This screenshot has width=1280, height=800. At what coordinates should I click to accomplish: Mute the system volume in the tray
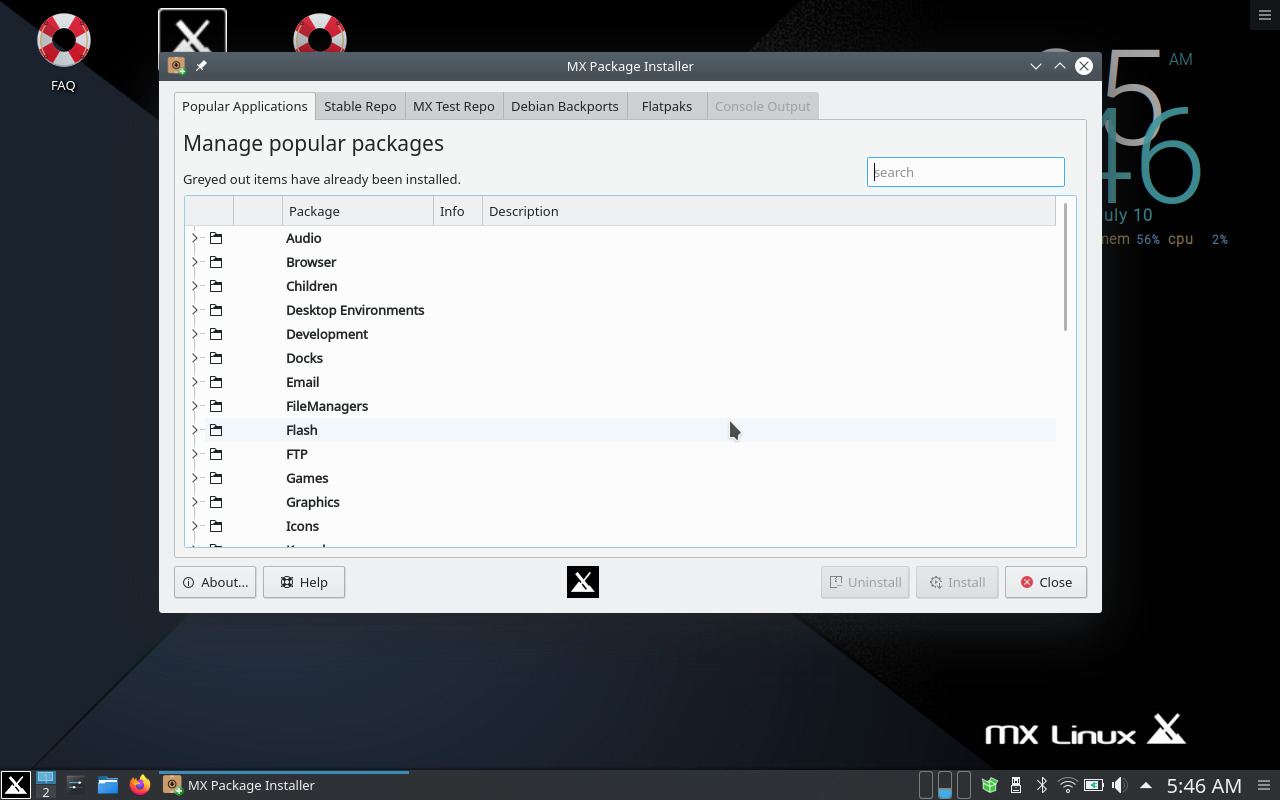(x=1119, y=784)
